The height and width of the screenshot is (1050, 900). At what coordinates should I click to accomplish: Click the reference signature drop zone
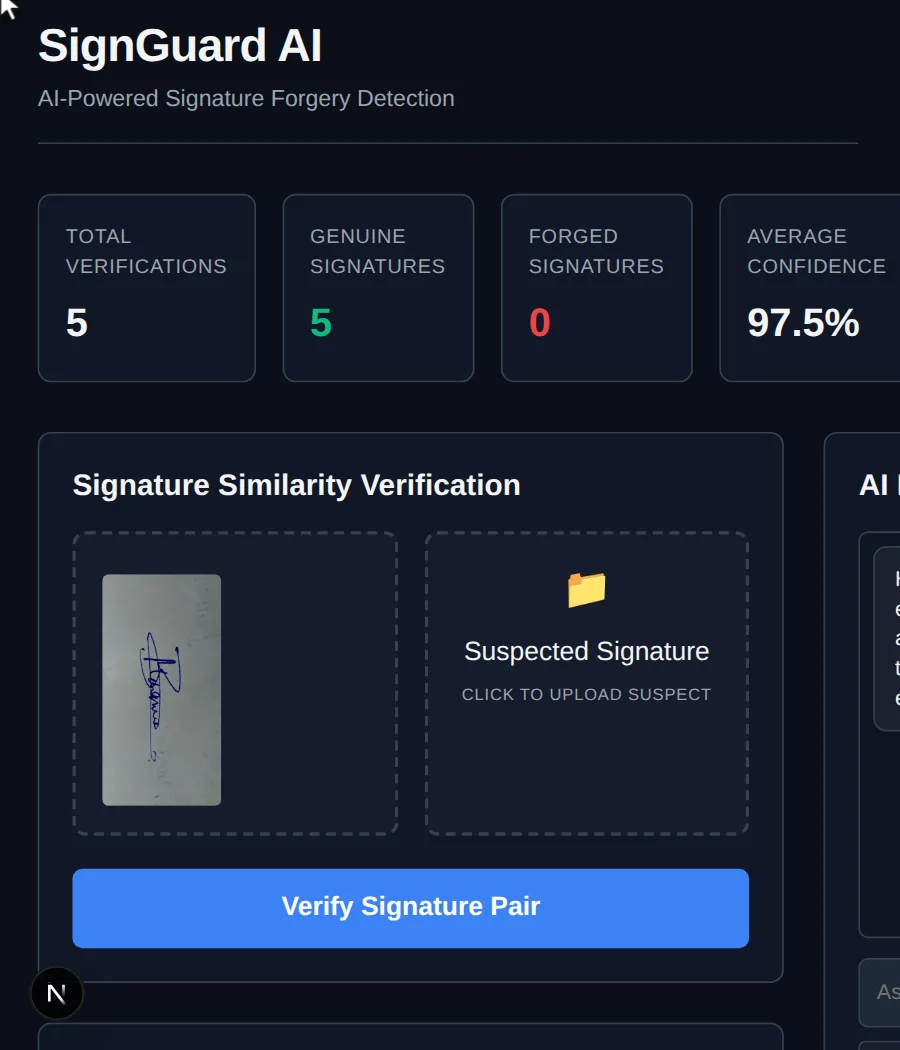click(235, 684)
